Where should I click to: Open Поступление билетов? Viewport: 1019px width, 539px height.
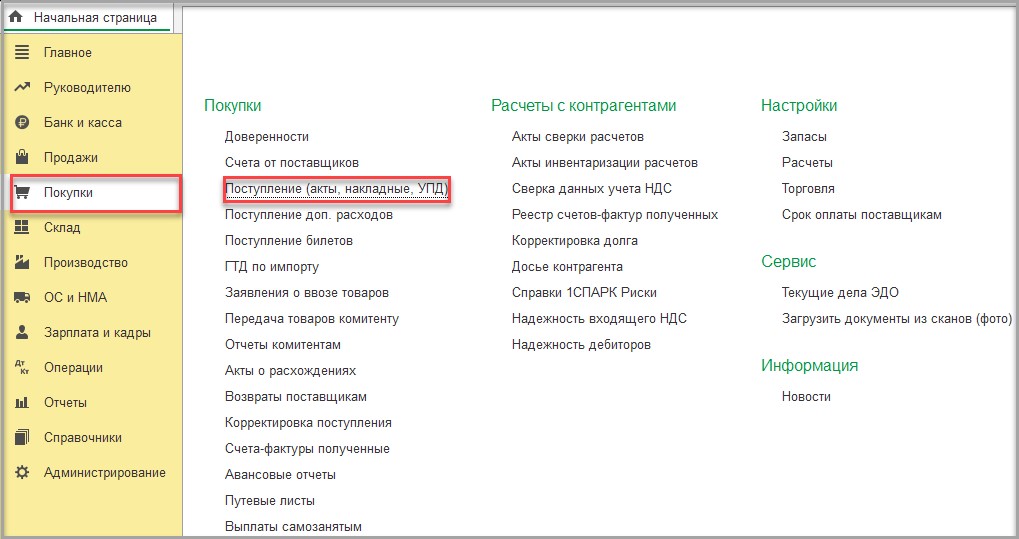289,241
